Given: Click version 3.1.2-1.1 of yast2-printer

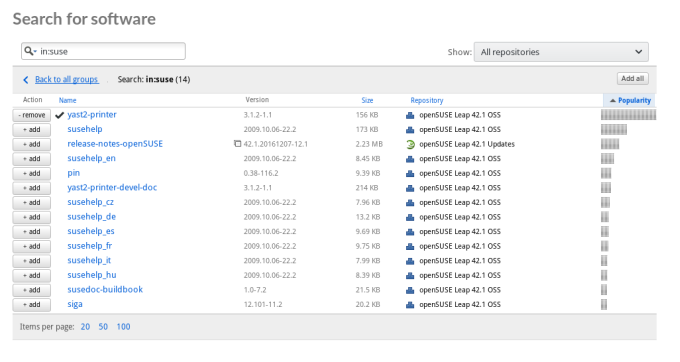Looking at the screenshot, I should click(258, 115).
